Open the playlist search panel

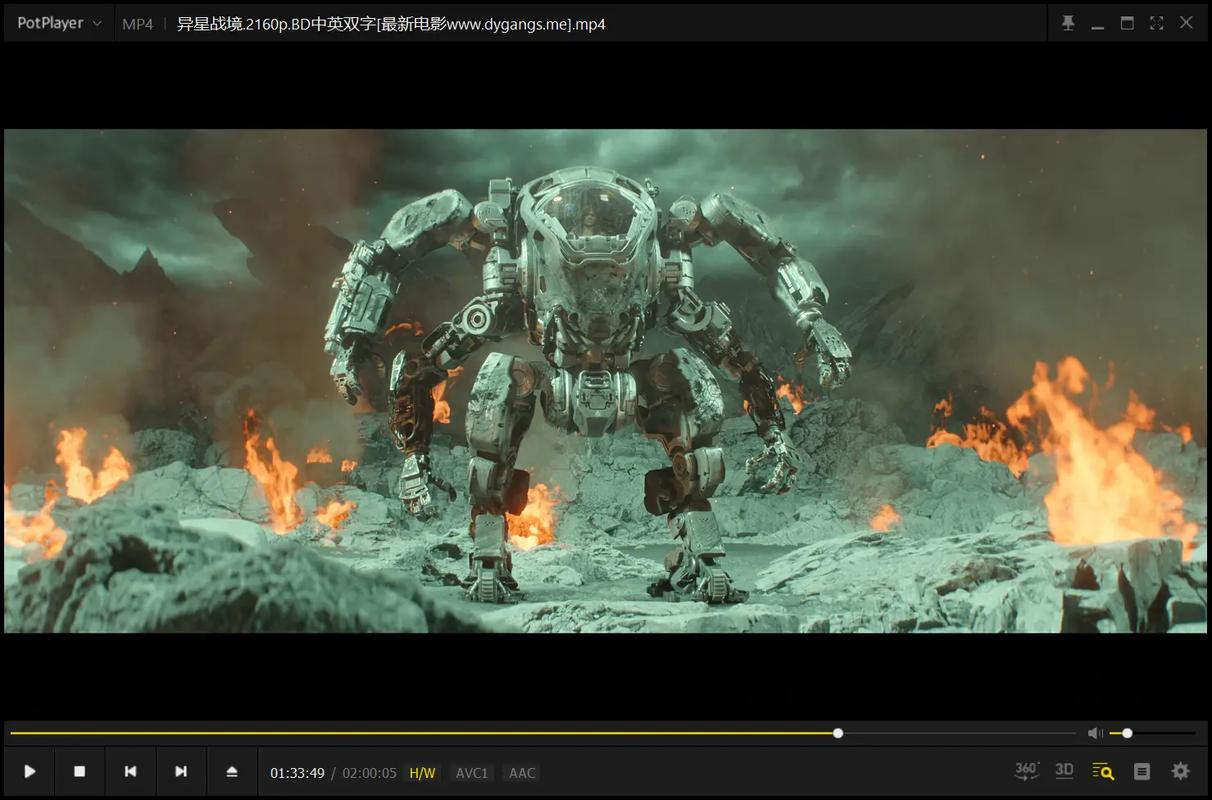[x=1103, y=771]
